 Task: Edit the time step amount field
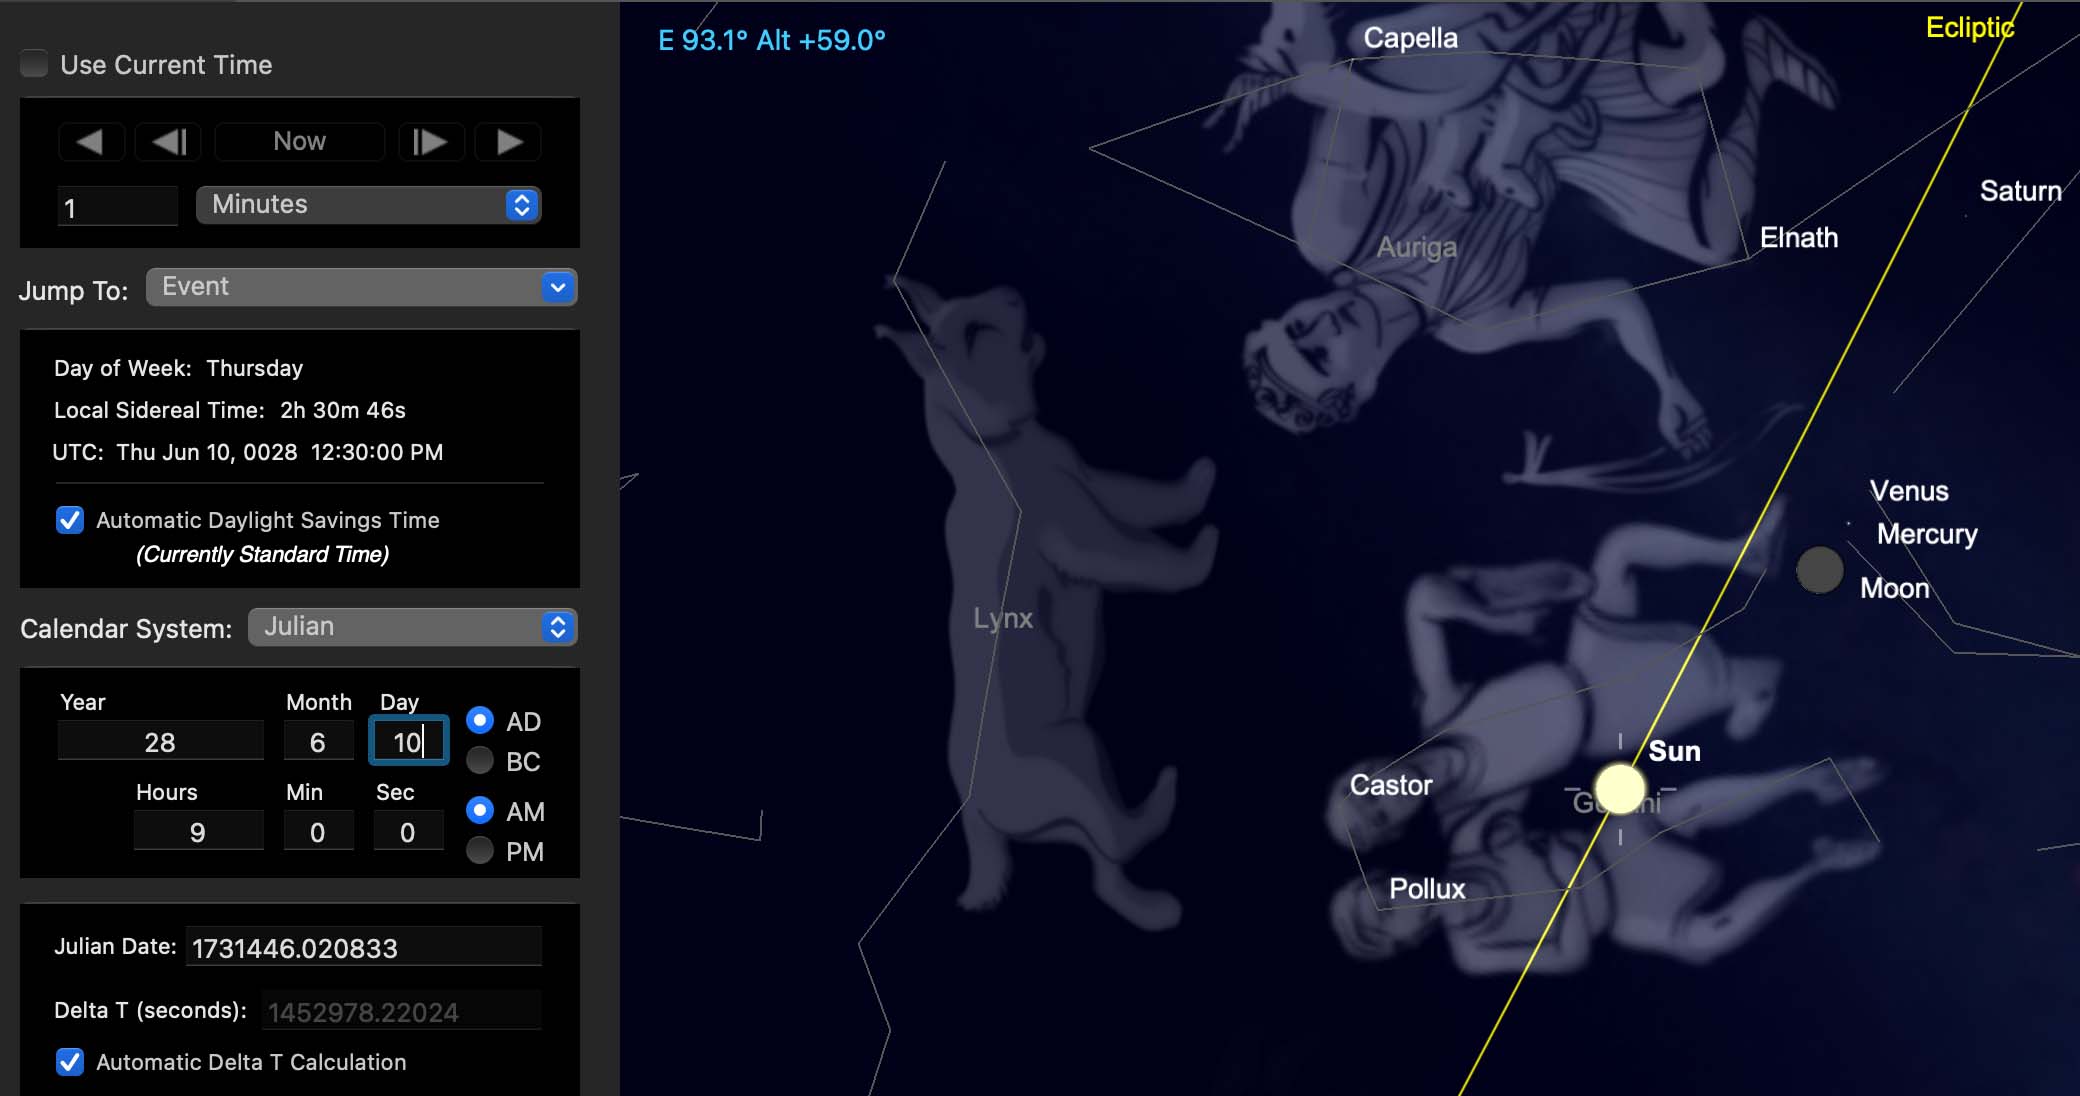coord(117,207)
